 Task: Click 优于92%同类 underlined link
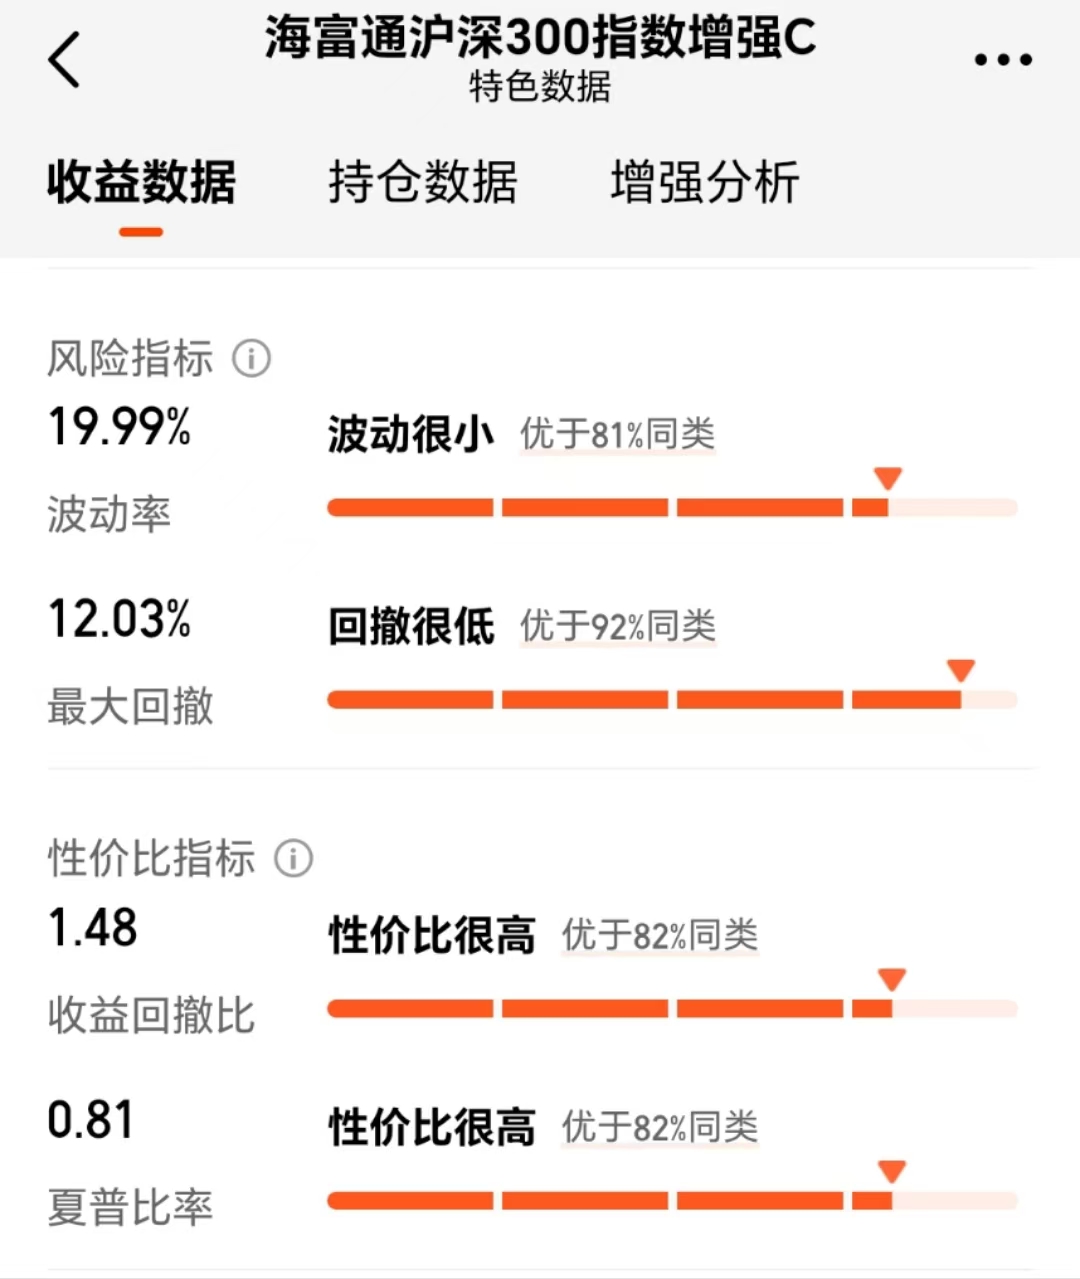(618, 627)
